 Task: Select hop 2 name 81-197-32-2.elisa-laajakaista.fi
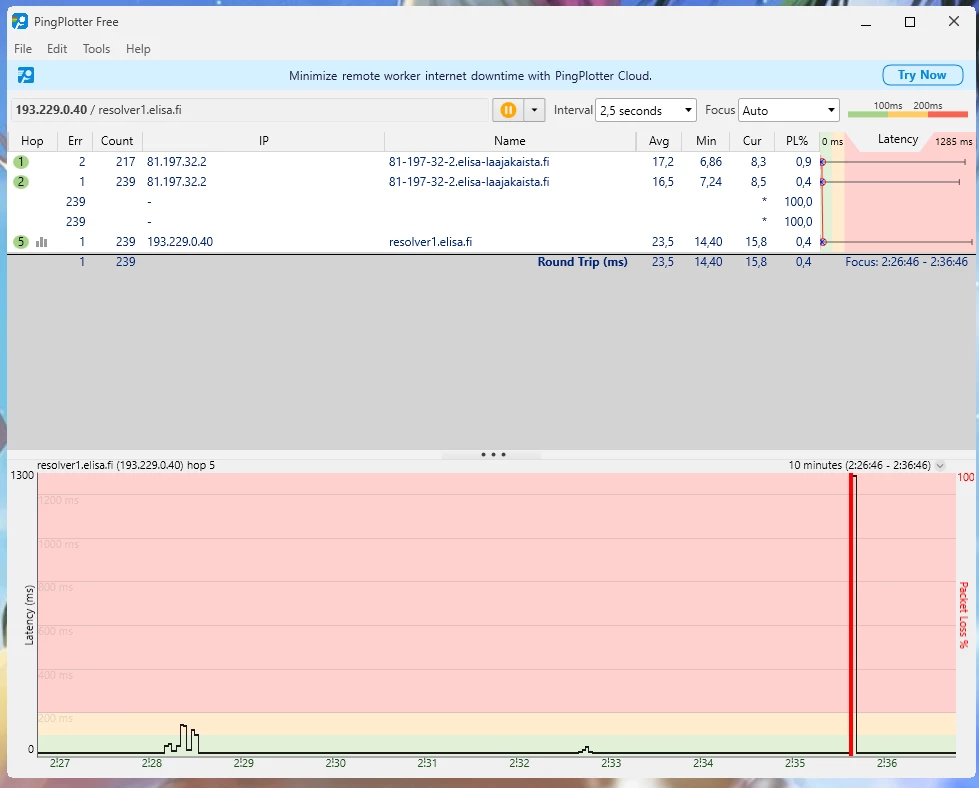coord(469,182)
